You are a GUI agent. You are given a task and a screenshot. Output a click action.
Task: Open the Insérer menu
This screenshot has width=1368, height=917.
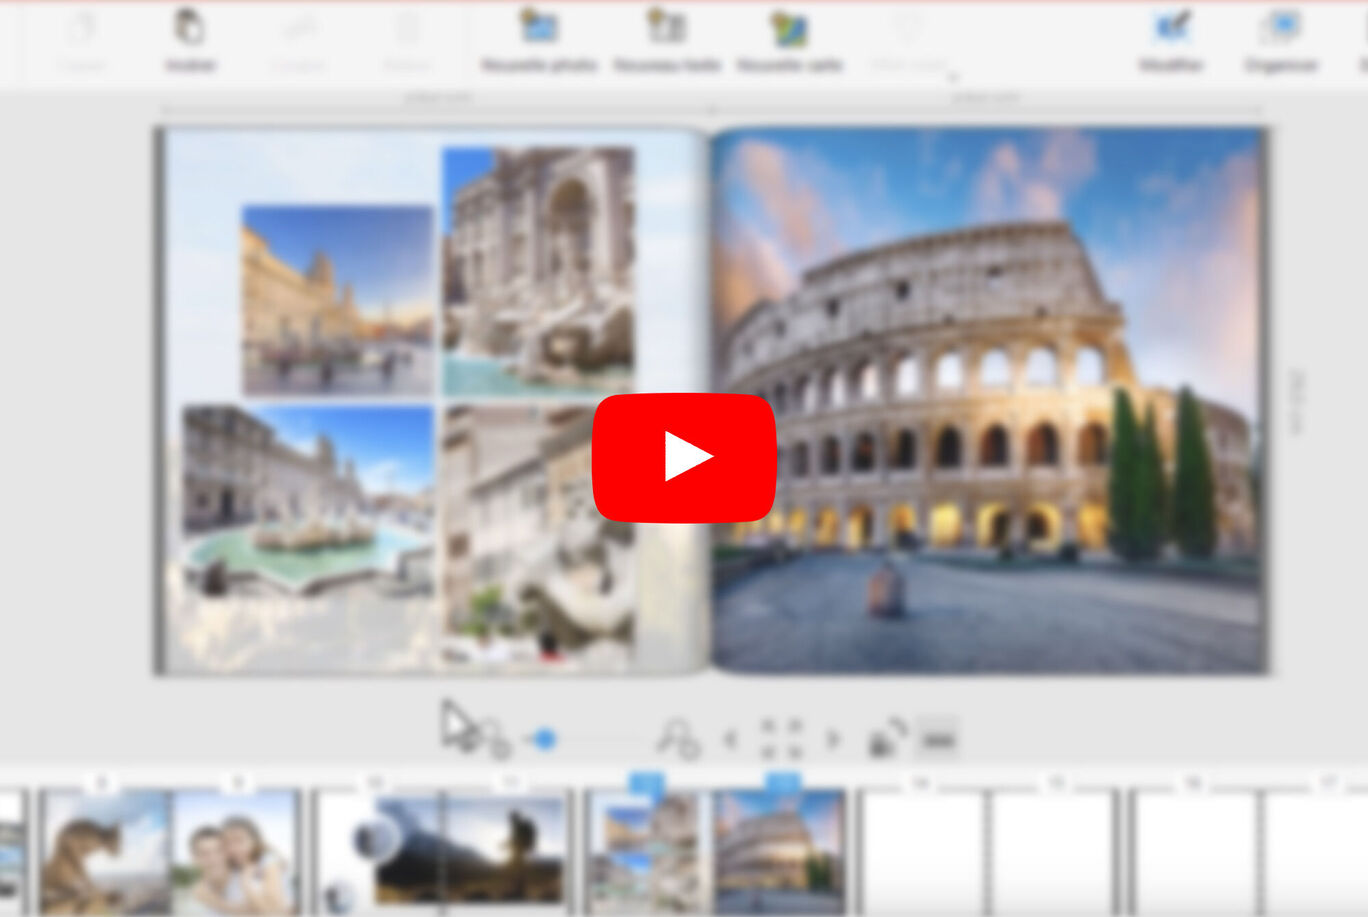(192, 40)
